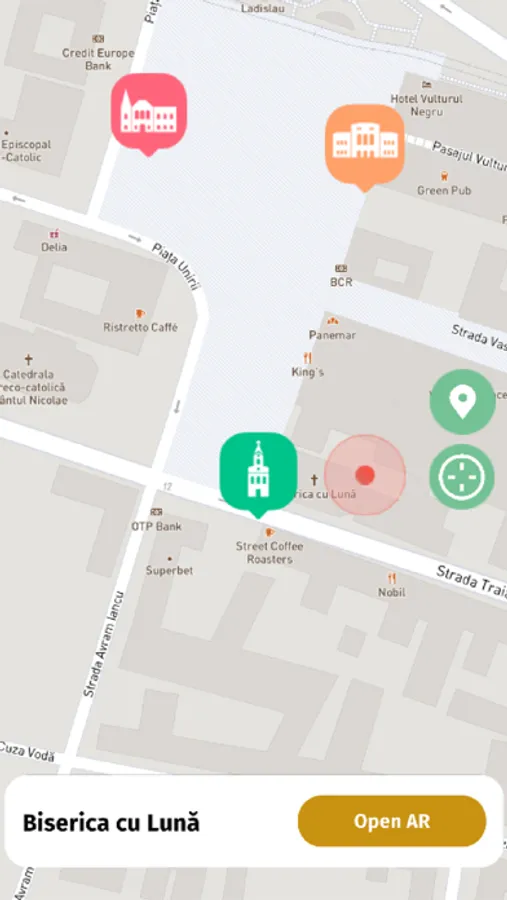
Task: Tap the Delia shop icon
Action: pos(54,234)
